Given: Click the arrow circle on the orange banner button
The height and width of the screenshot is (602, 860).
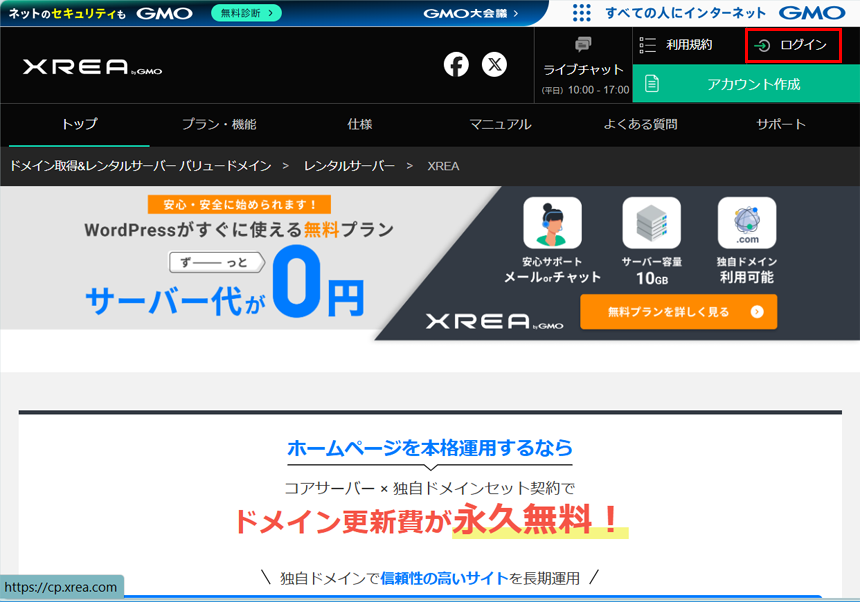Looking at the screenshot, I should coord(757,312).
